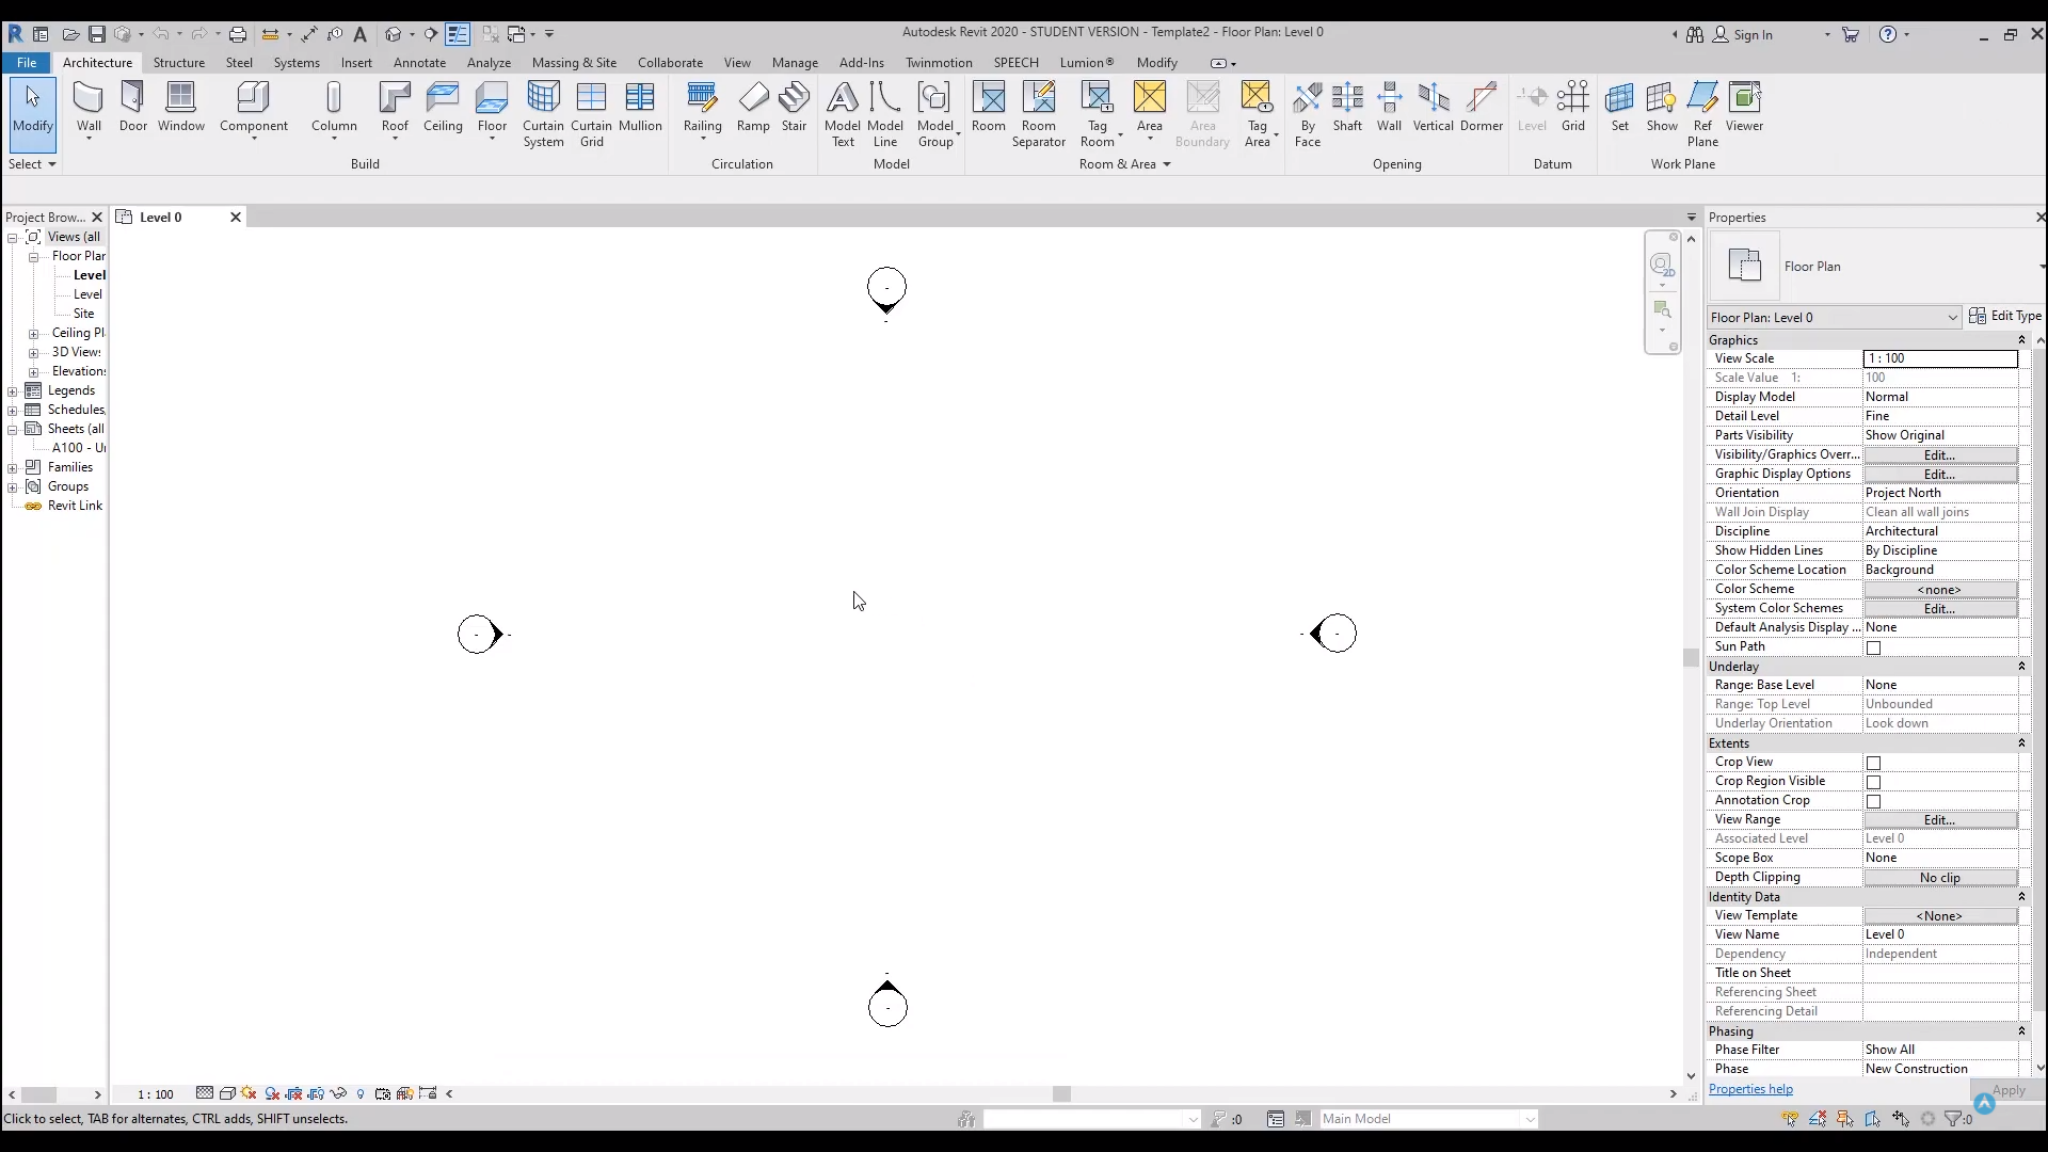Open the Properties help link

coord(1750,1089)
